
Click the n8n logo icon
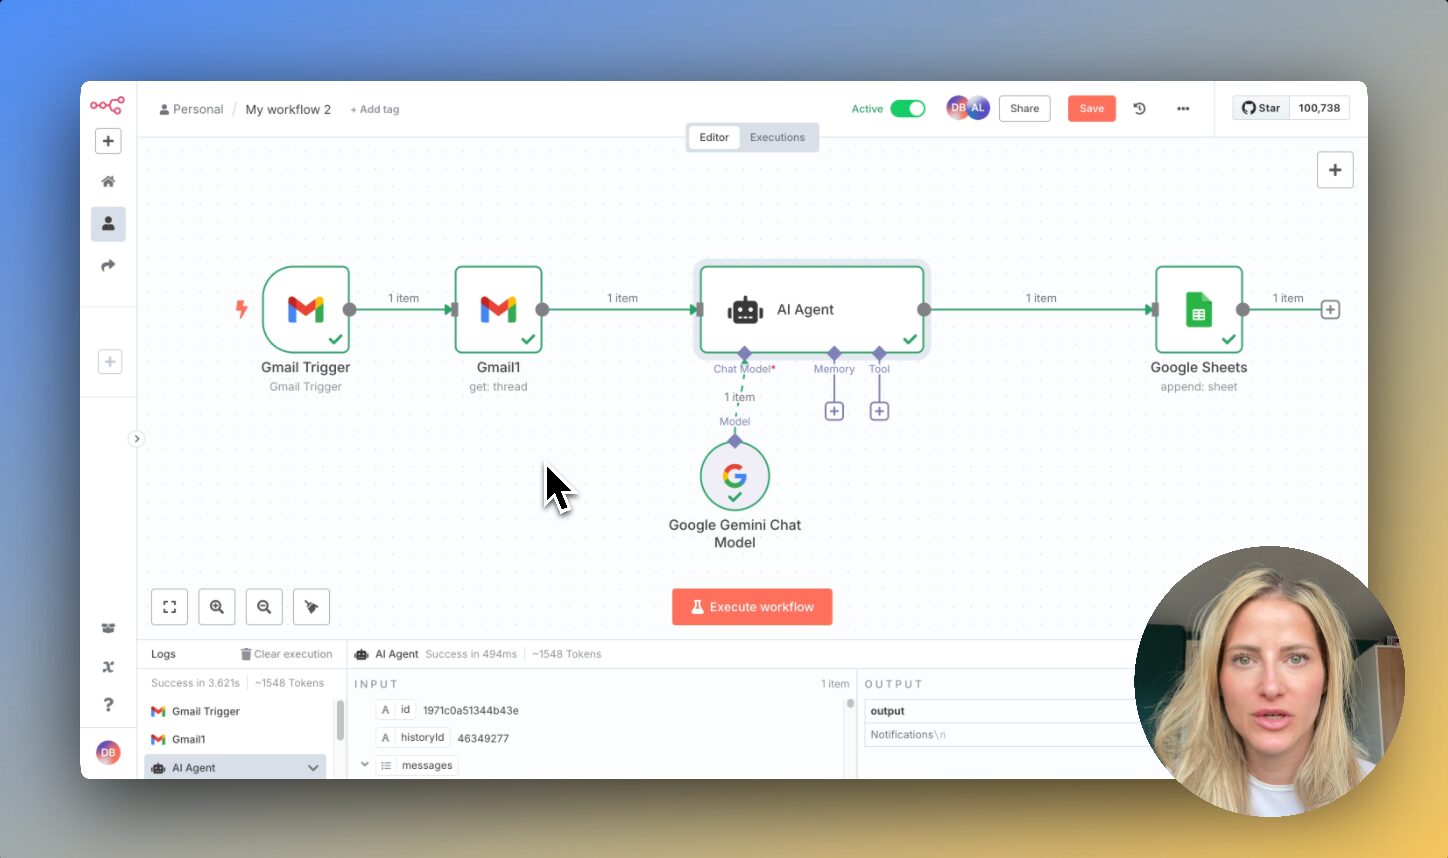[x=107, y=105]
